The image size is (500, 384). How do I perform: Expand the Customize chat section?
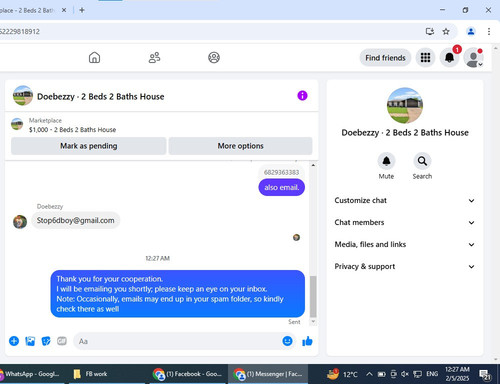click(x=405, y=200)
